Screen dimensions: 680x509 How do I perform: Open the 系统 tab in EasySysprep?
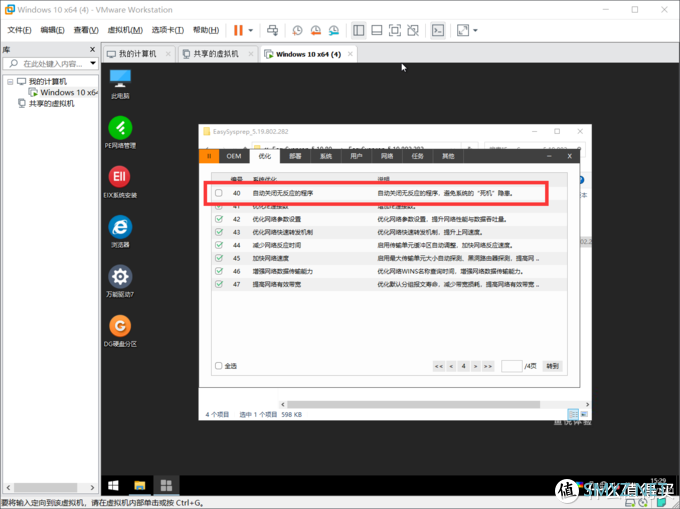[x=326, y=156]
